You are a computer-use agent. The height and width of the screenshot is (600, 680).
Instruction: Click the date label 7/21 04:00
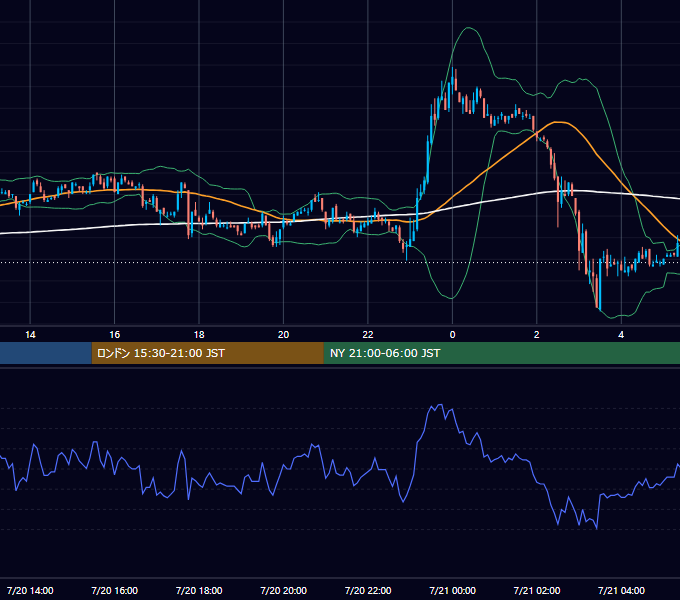tap(621, 590)
